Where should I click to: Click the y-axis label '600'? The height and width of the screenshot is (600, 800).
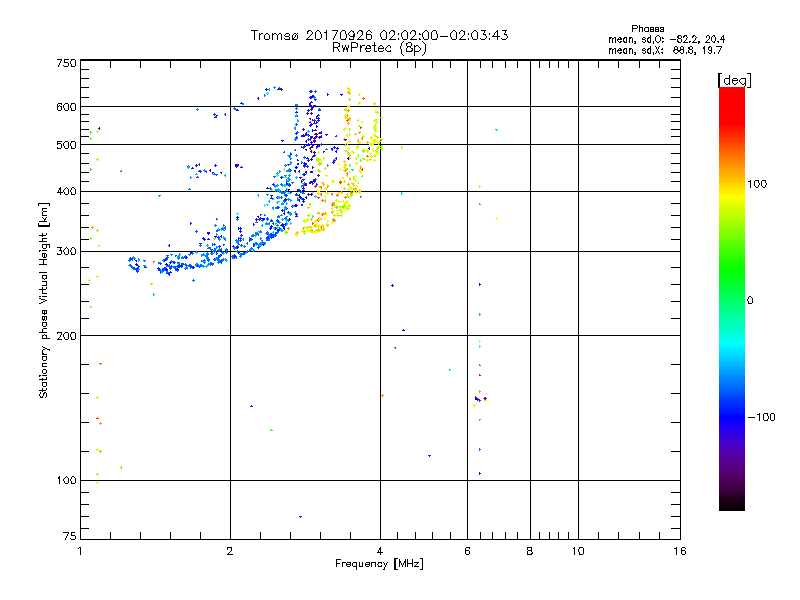(66, 107)
